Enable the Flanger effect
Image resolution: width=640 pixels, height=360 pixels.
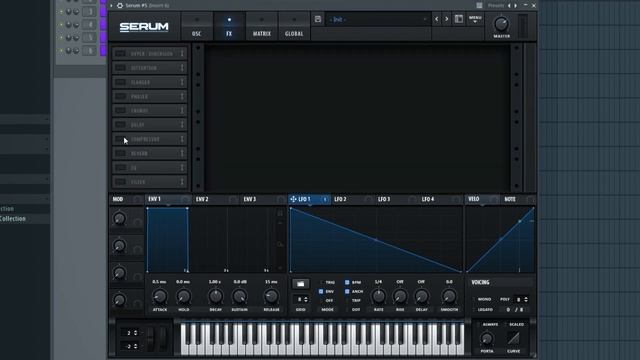click(120, 82)
